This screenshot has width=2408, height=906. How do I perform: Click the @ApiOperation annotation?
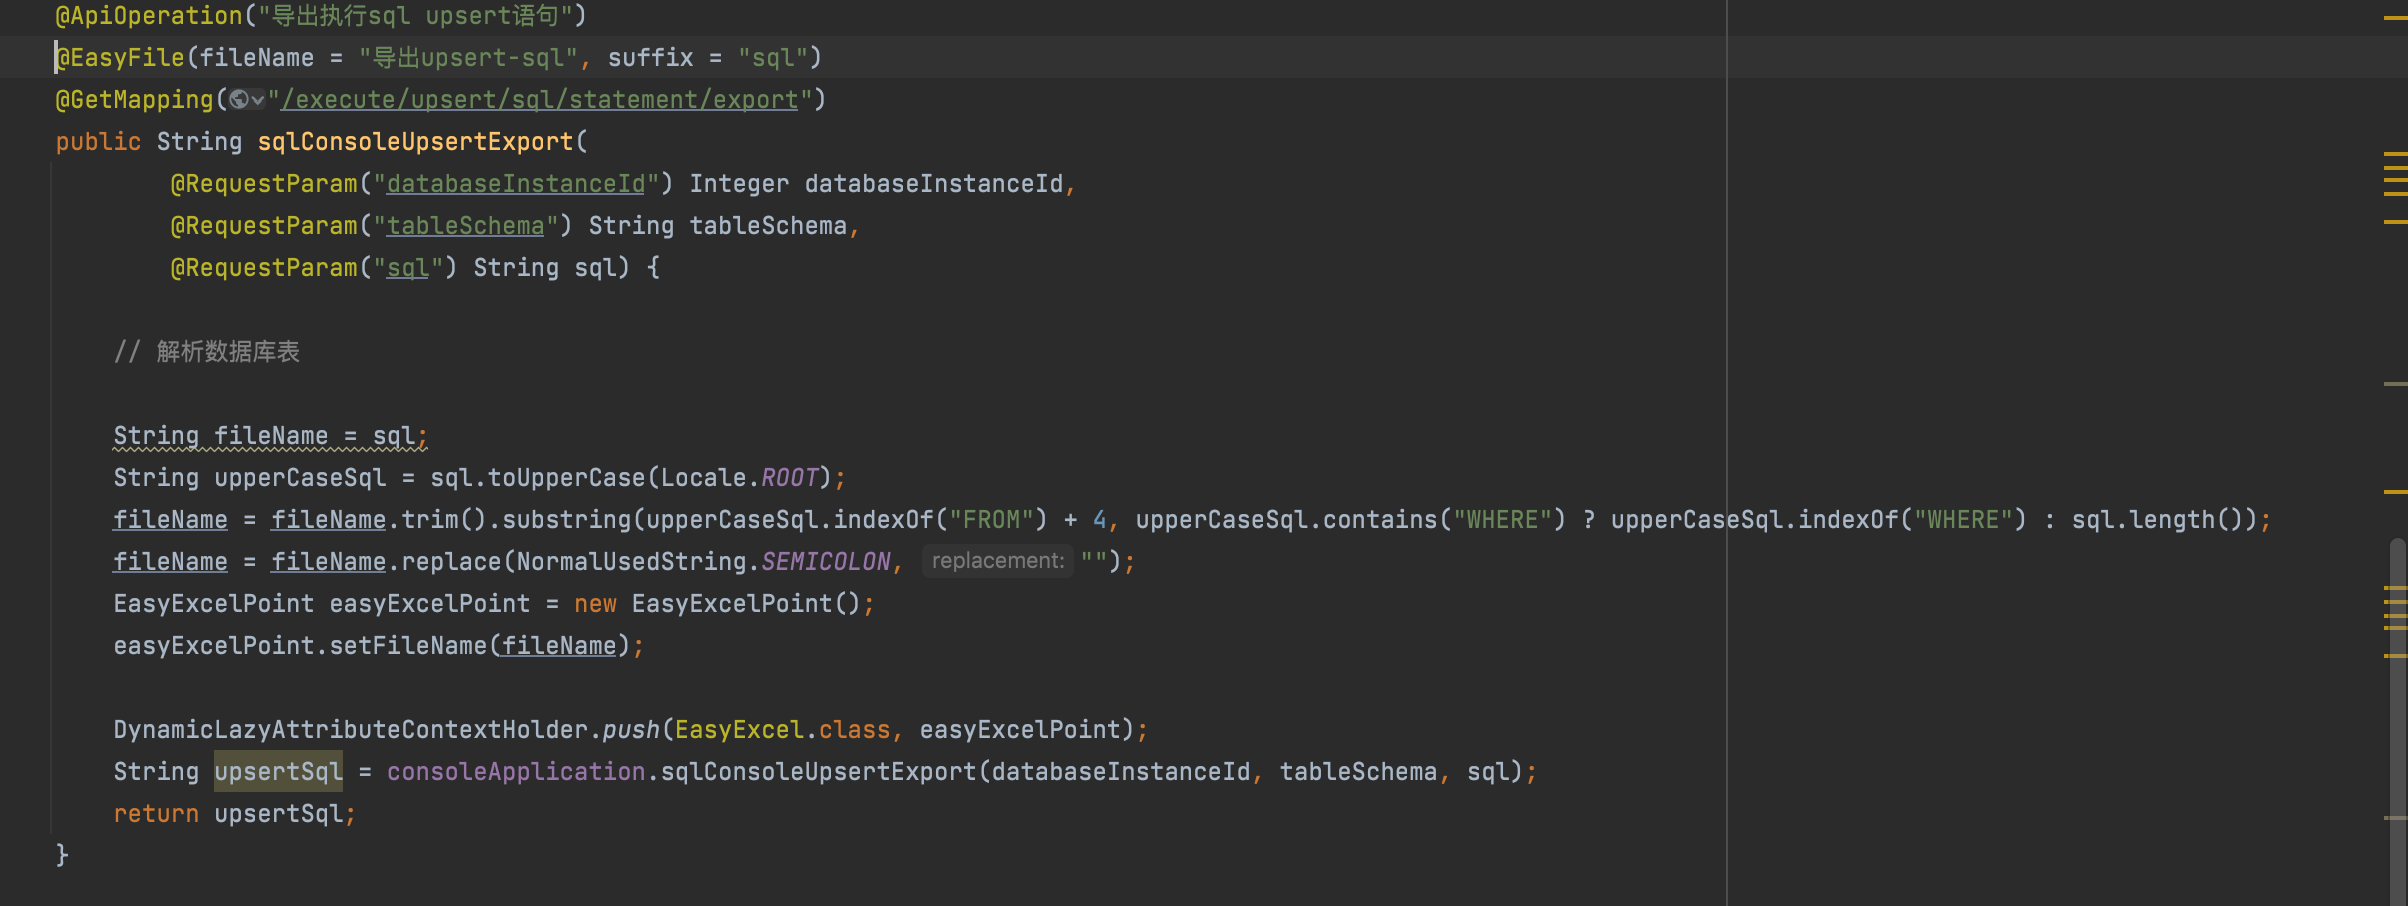coord(148,16)
